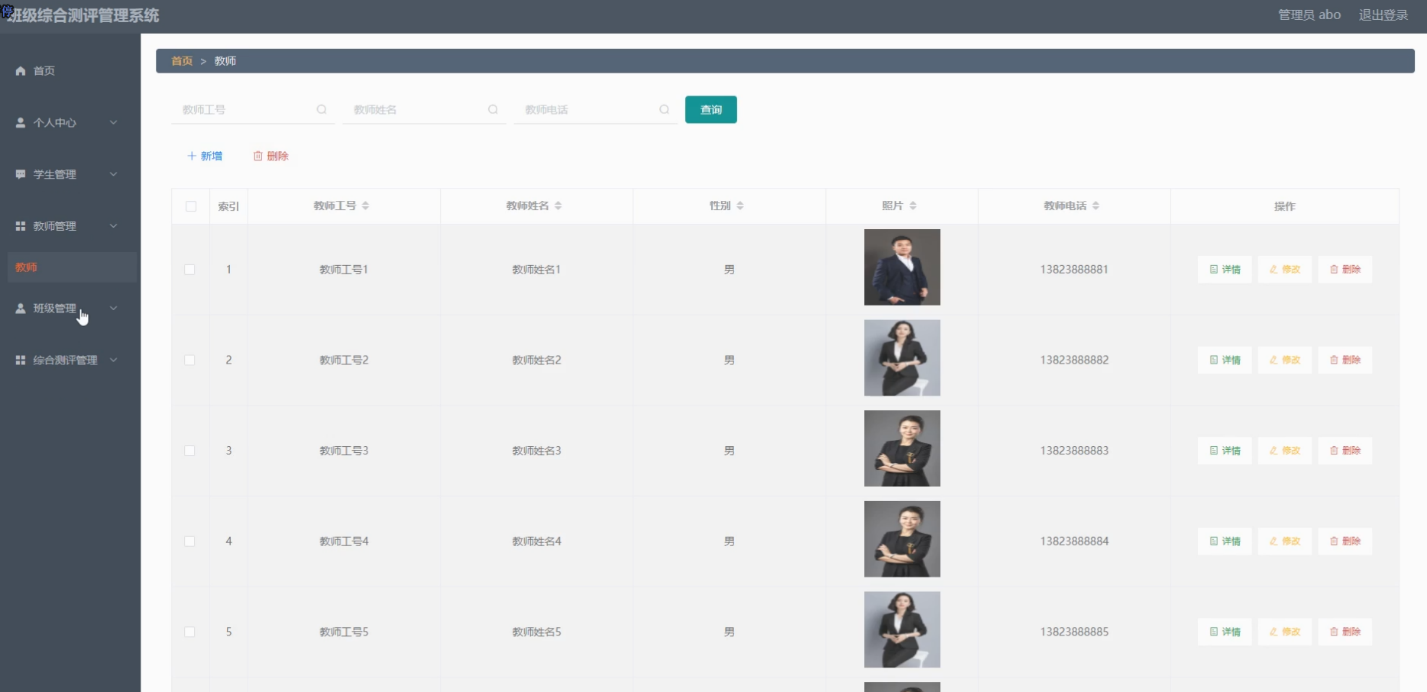Click 首页 breadcrumb link
1427x692 pixels.
(x=182, y=62)
